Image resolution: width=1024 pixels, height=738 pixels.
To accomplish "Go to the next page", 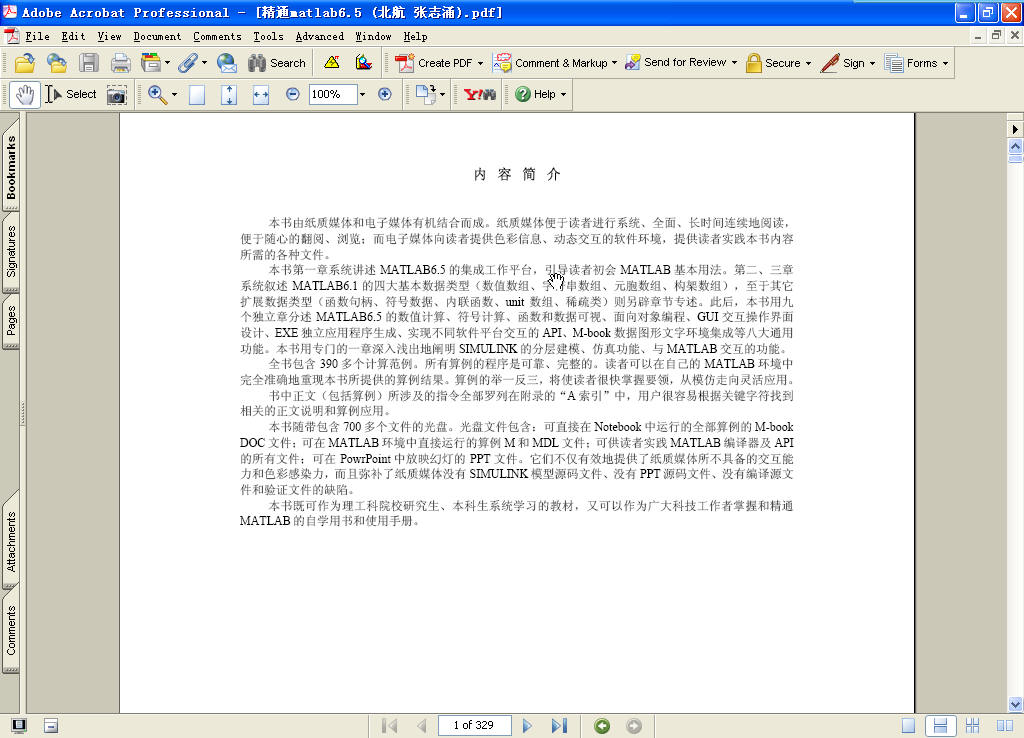I will (x=527, y=726).
